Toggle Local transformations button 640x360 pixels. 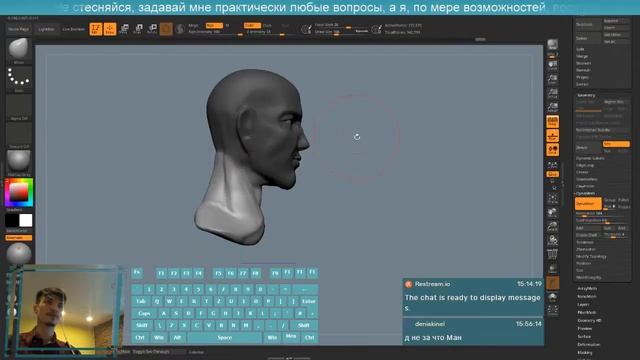coord(553,150)
